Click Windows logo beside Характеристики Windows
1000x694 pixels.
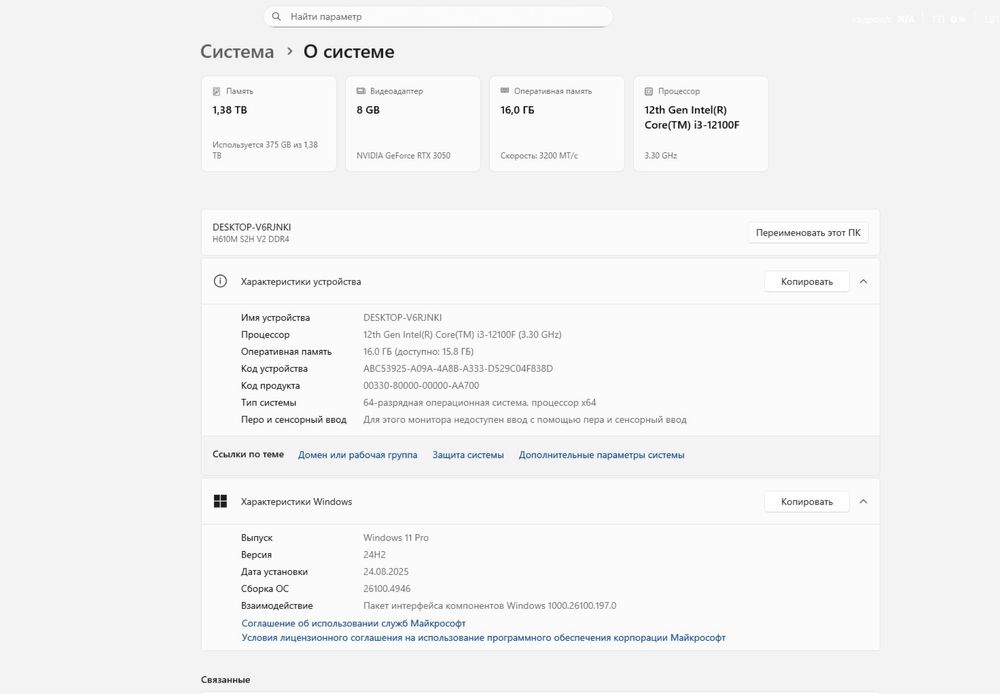pos(221,502)
